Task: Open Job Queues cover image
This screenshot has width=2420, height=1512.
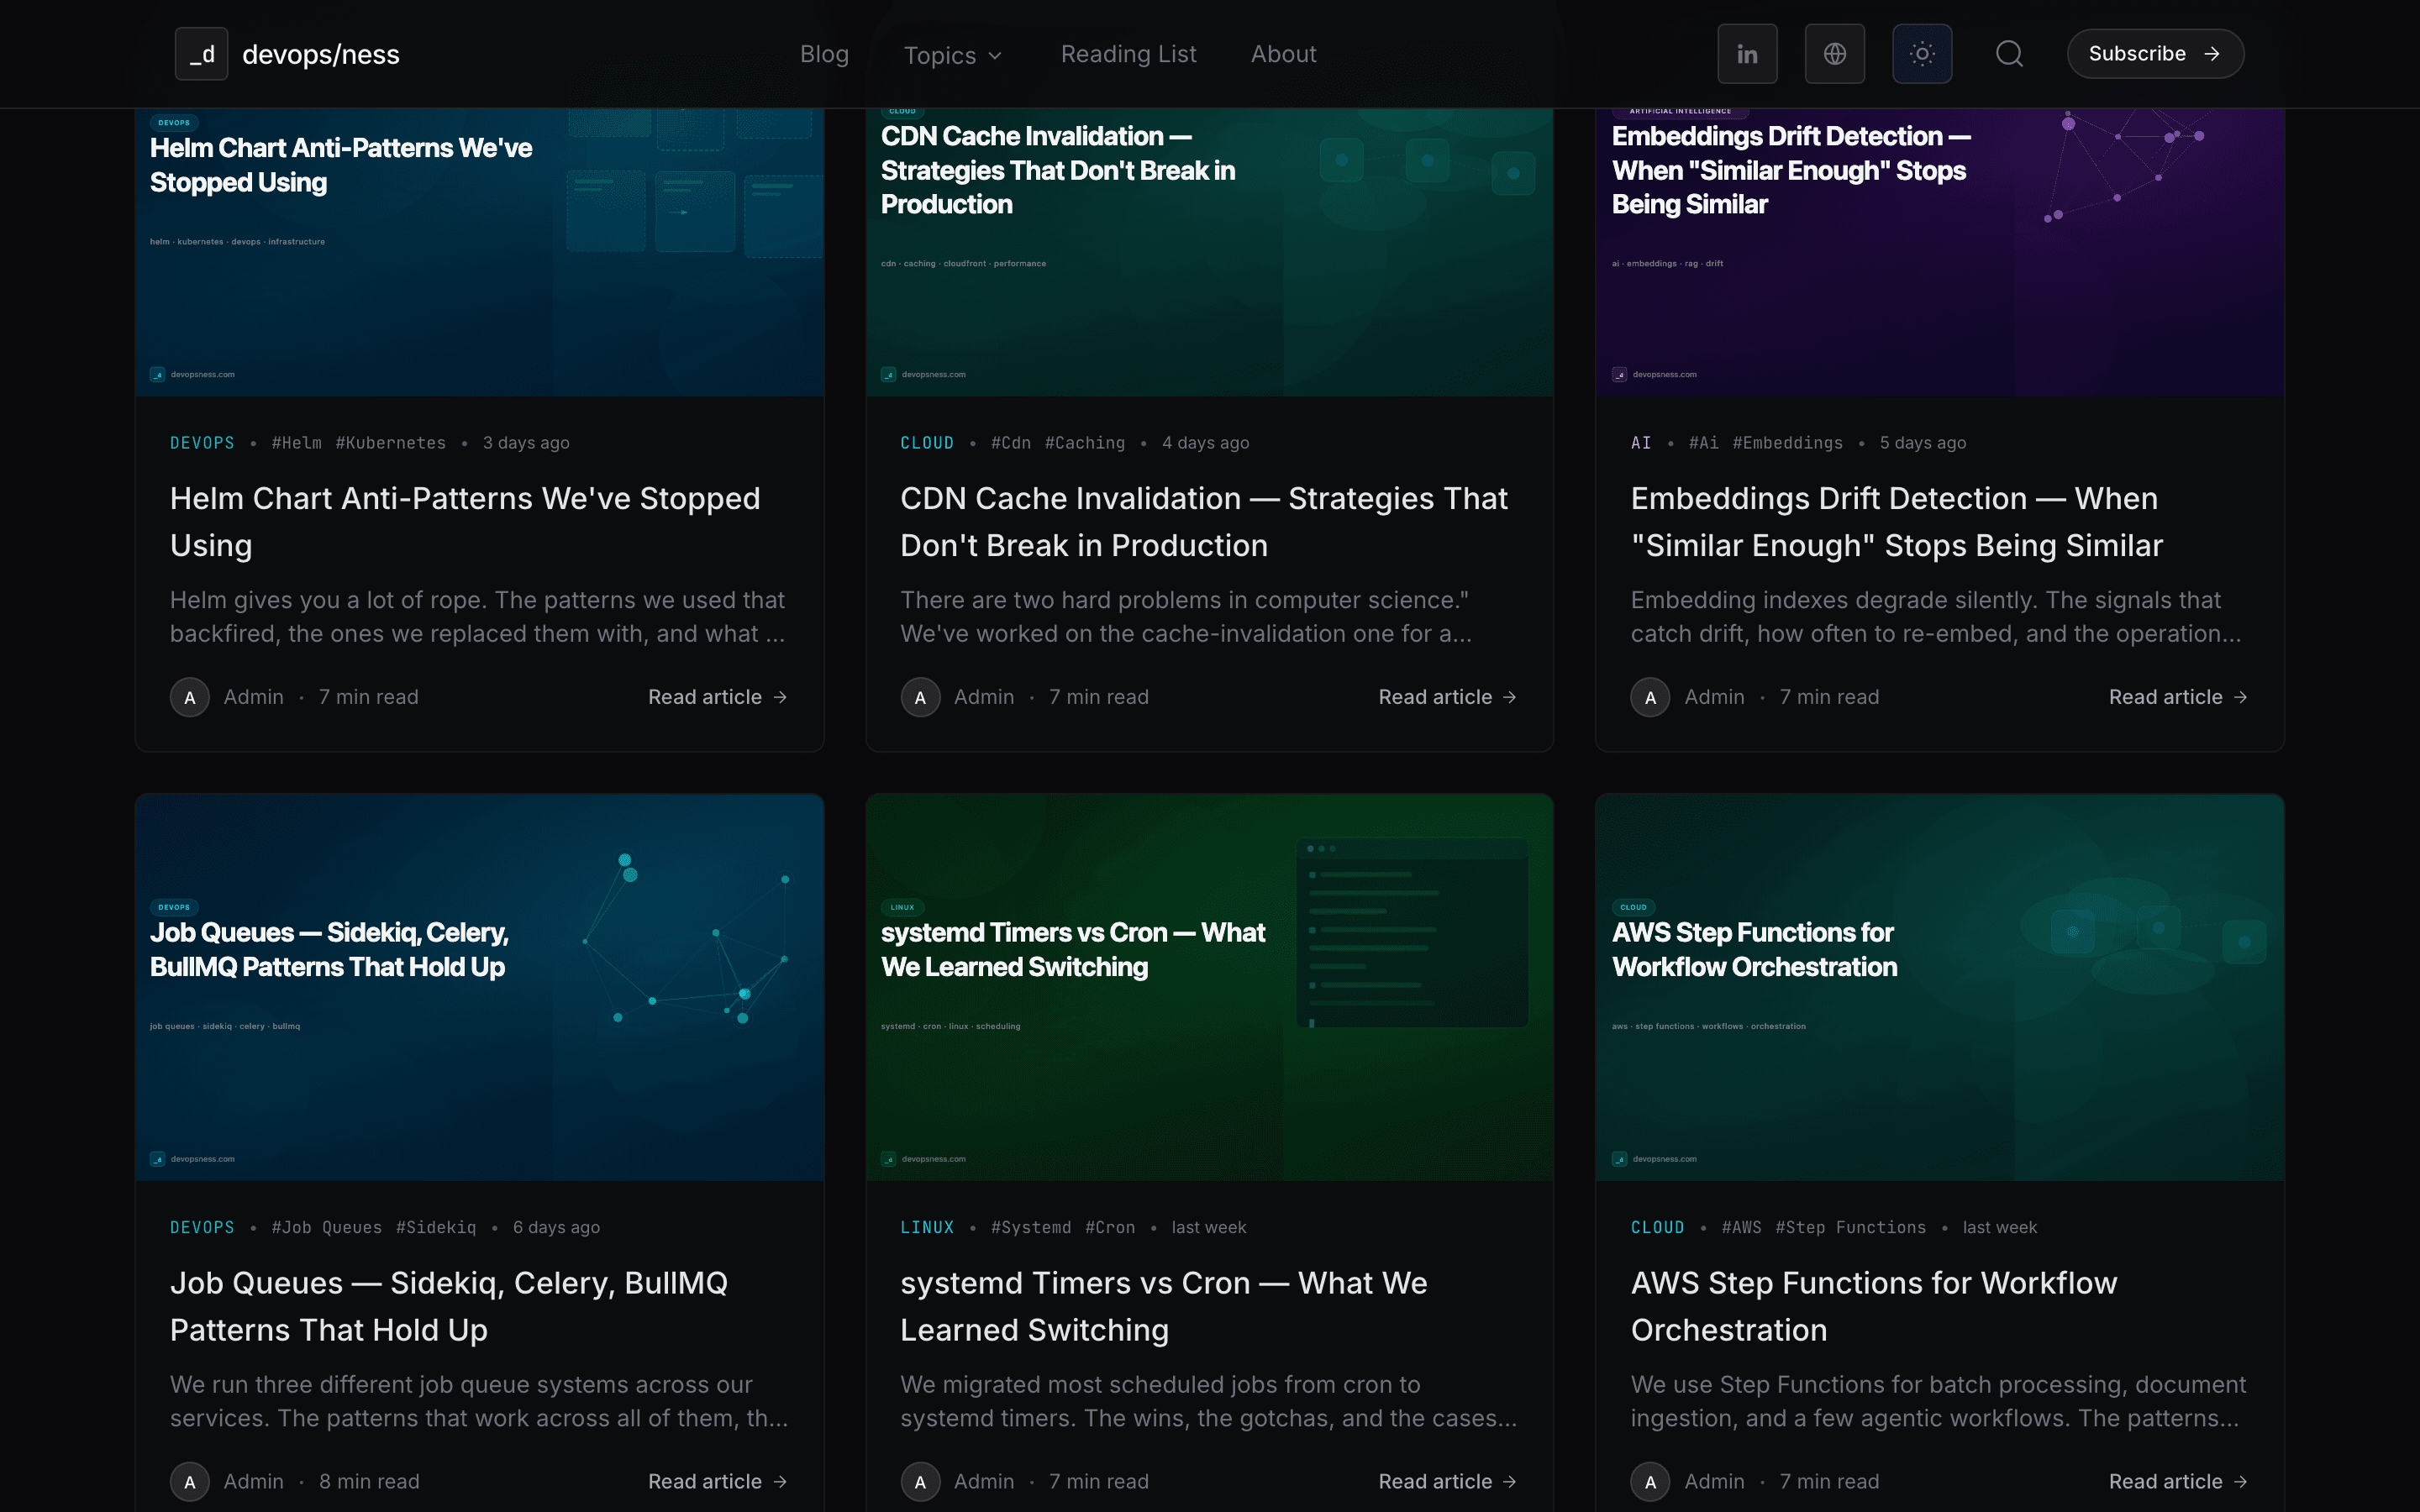Action: pos(480,987)
